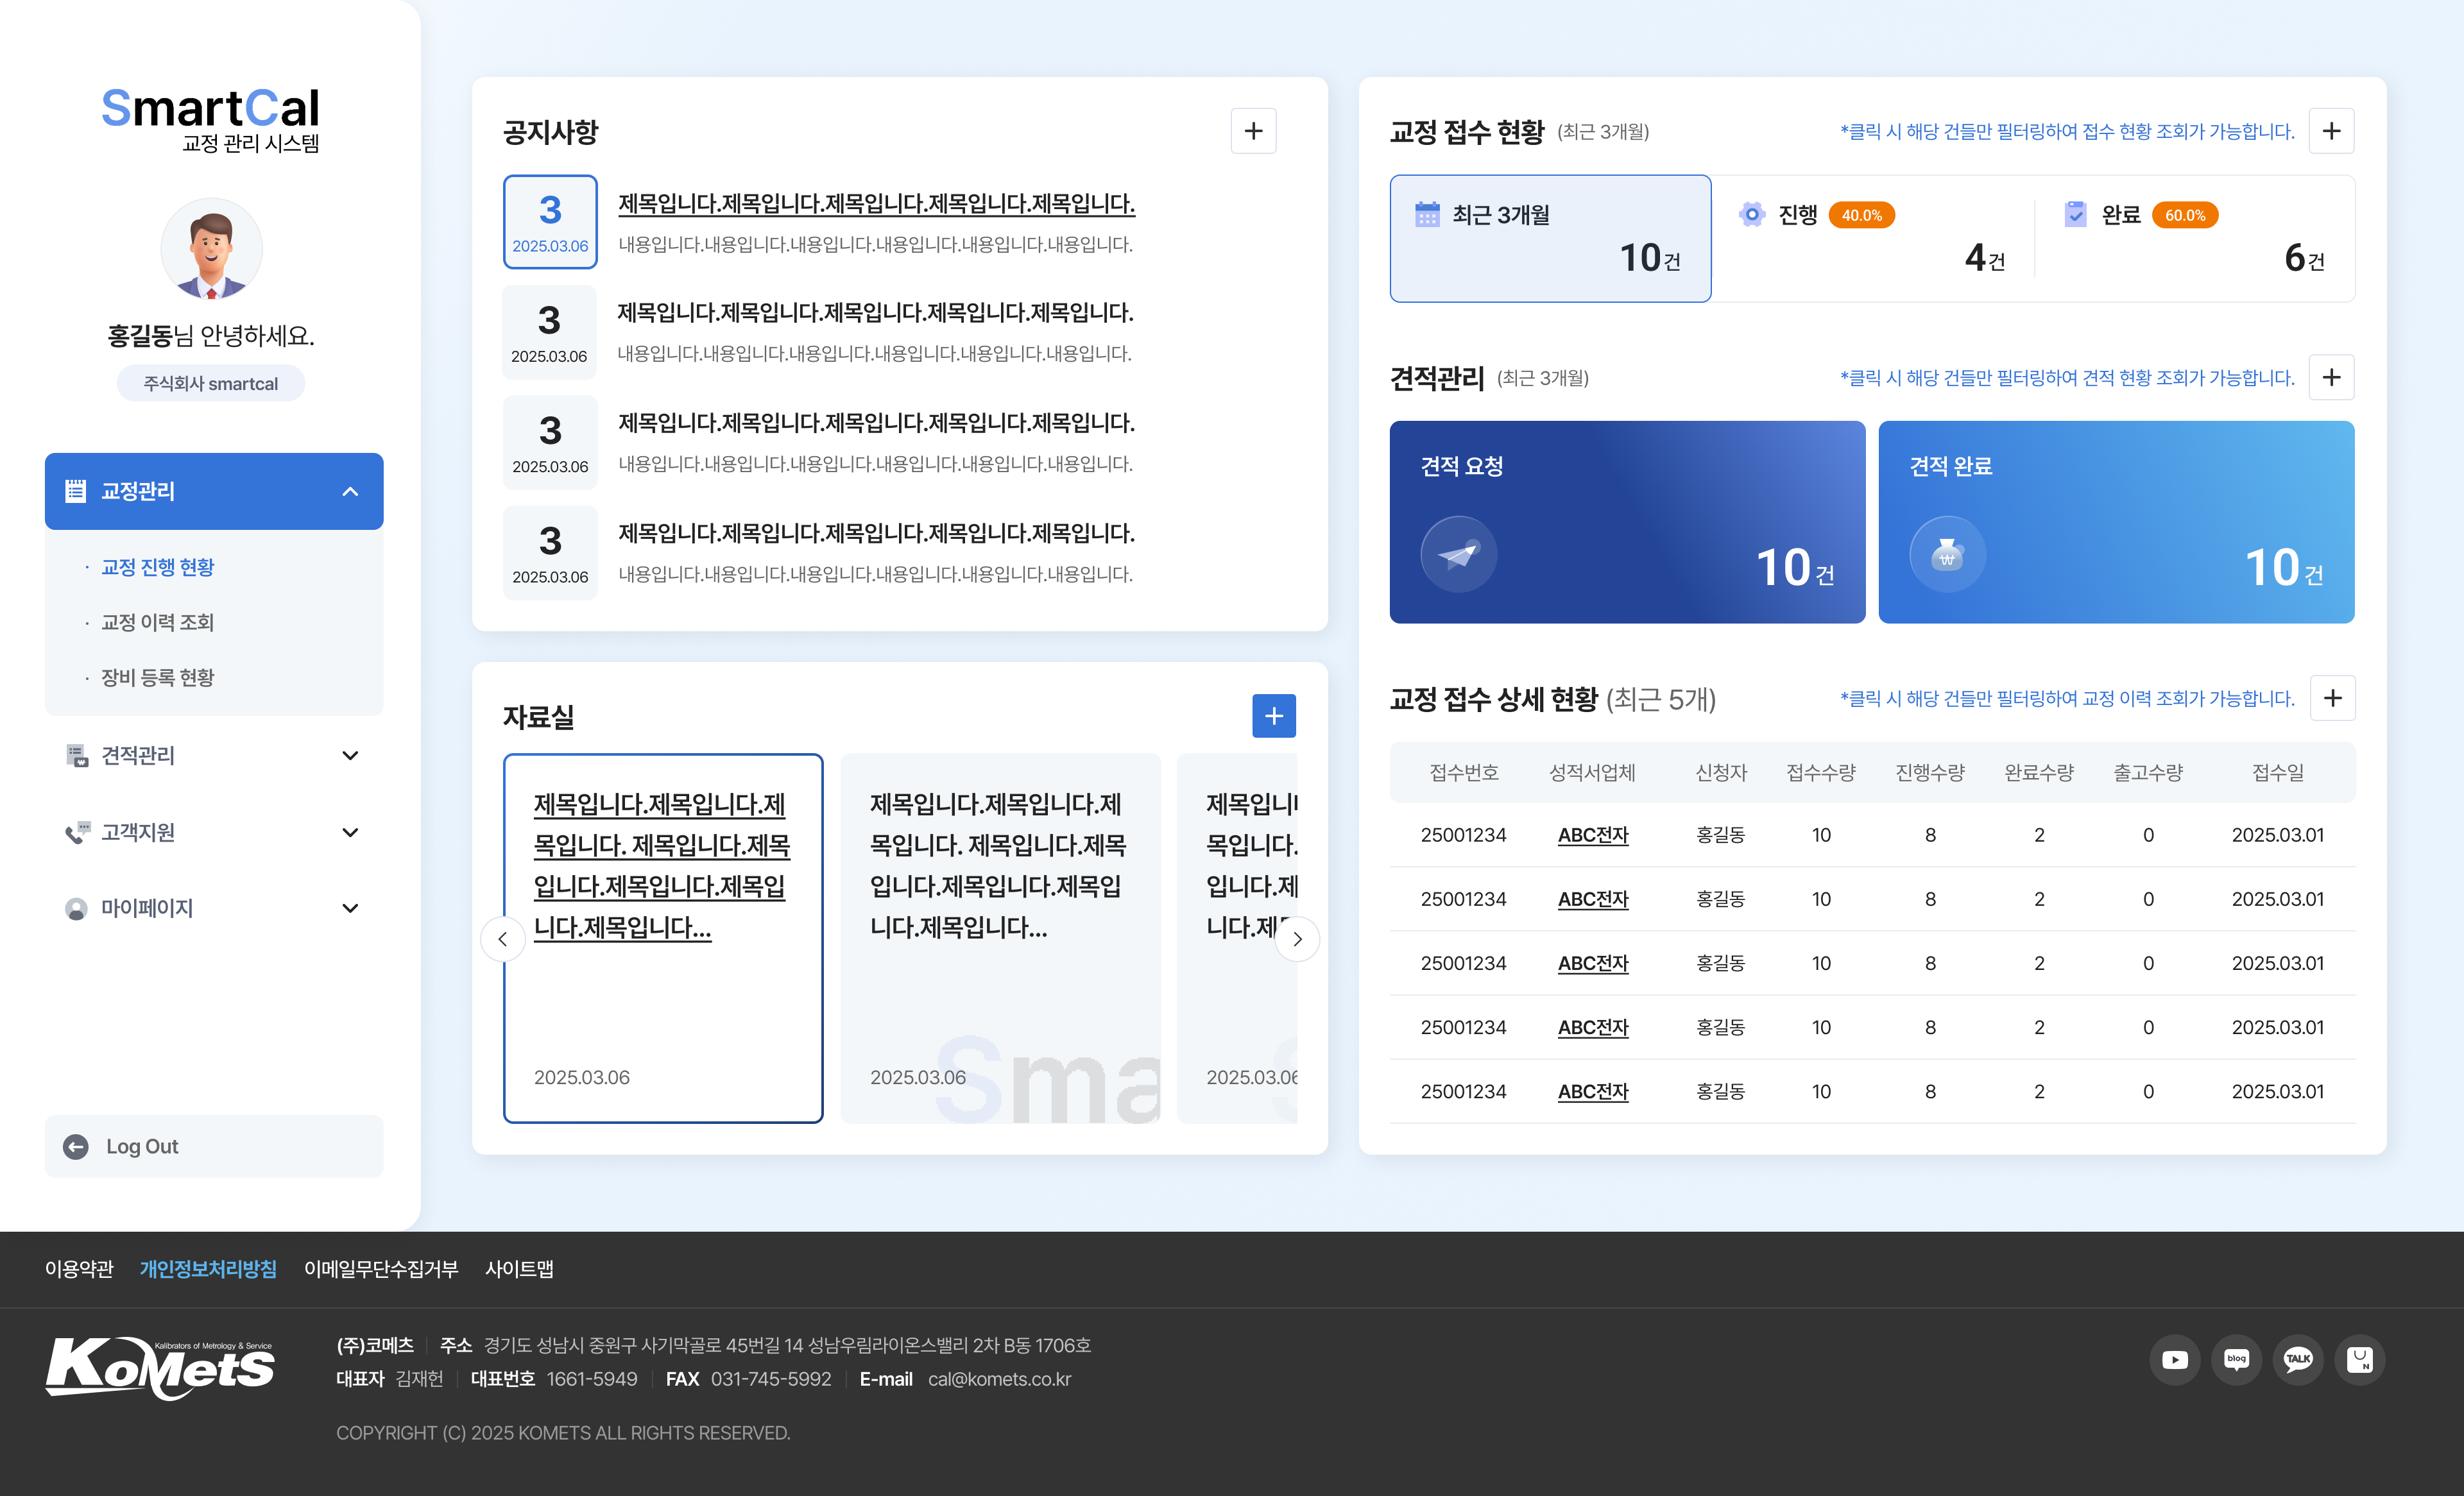Click blue plus icon beside 자료실
This screenshot has height=1496, width=2464.
1273,716
